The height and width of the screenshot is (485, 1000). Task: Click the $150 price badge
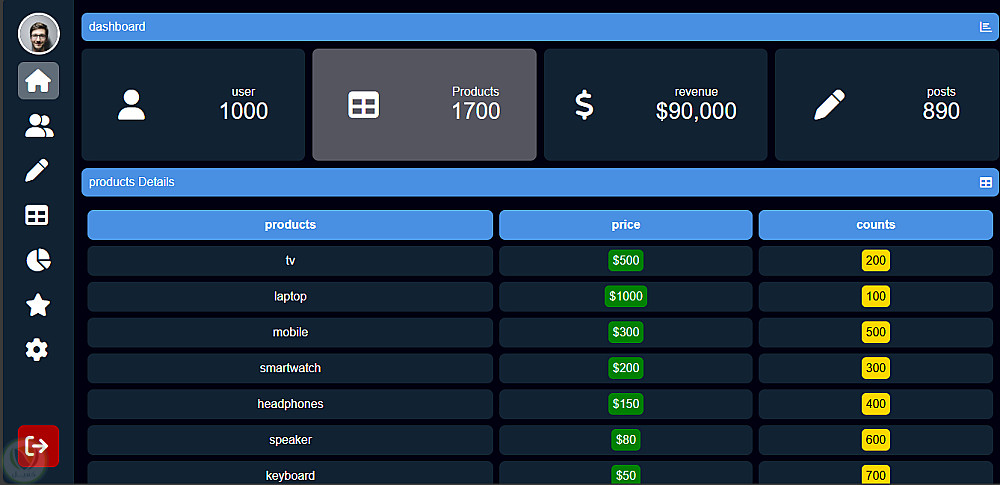coord(626,403)
